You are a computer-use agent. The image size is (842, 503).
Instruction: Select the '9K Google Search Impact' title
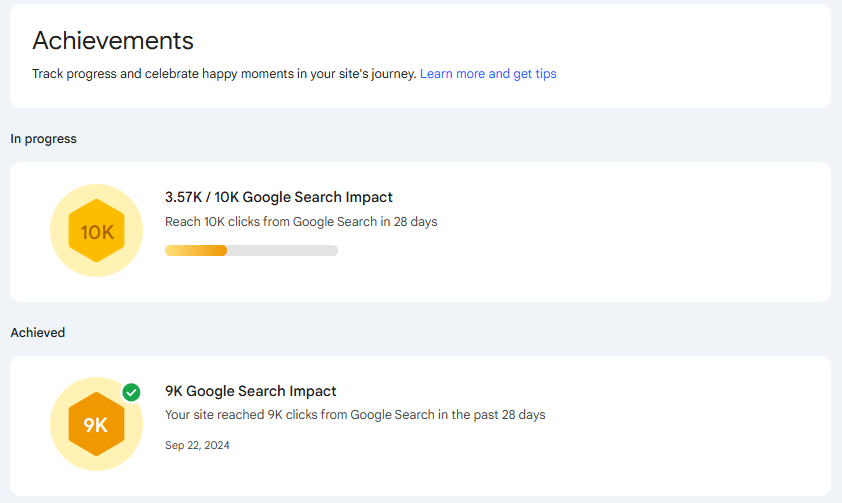[x=250, y=391]
